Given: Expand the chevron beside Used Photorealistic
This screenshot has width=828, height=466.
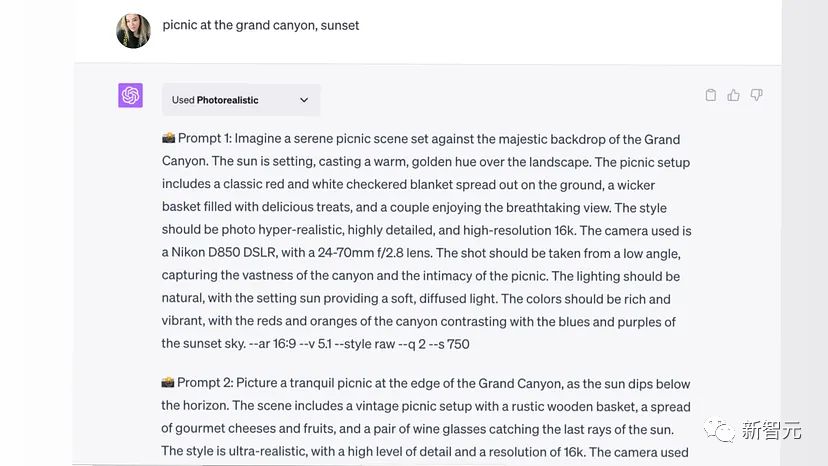Looking at the screenshot, I should [304, 100].
